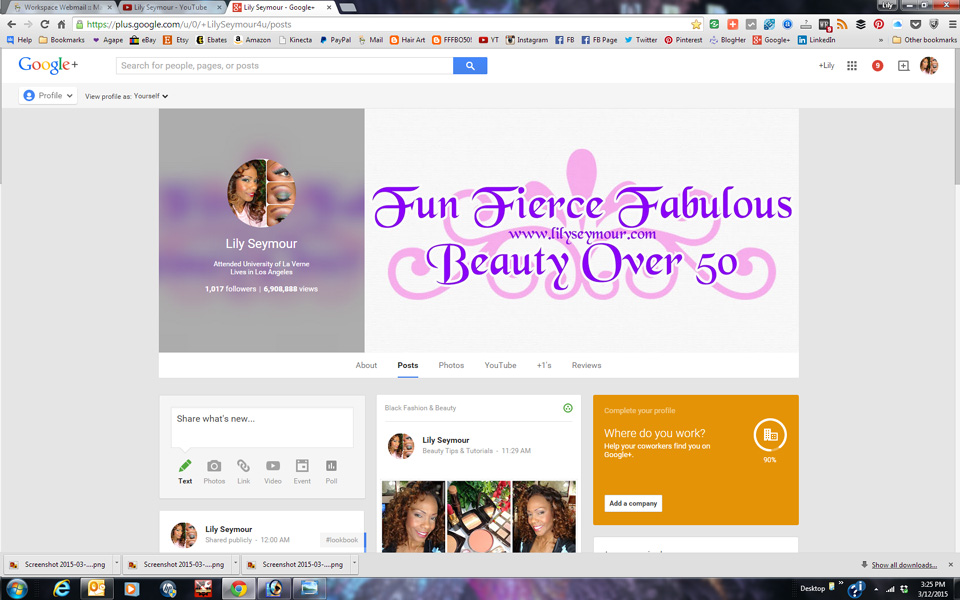960x600 pixels.
Task: Click Show all downloads link
Action: point(904,564)
